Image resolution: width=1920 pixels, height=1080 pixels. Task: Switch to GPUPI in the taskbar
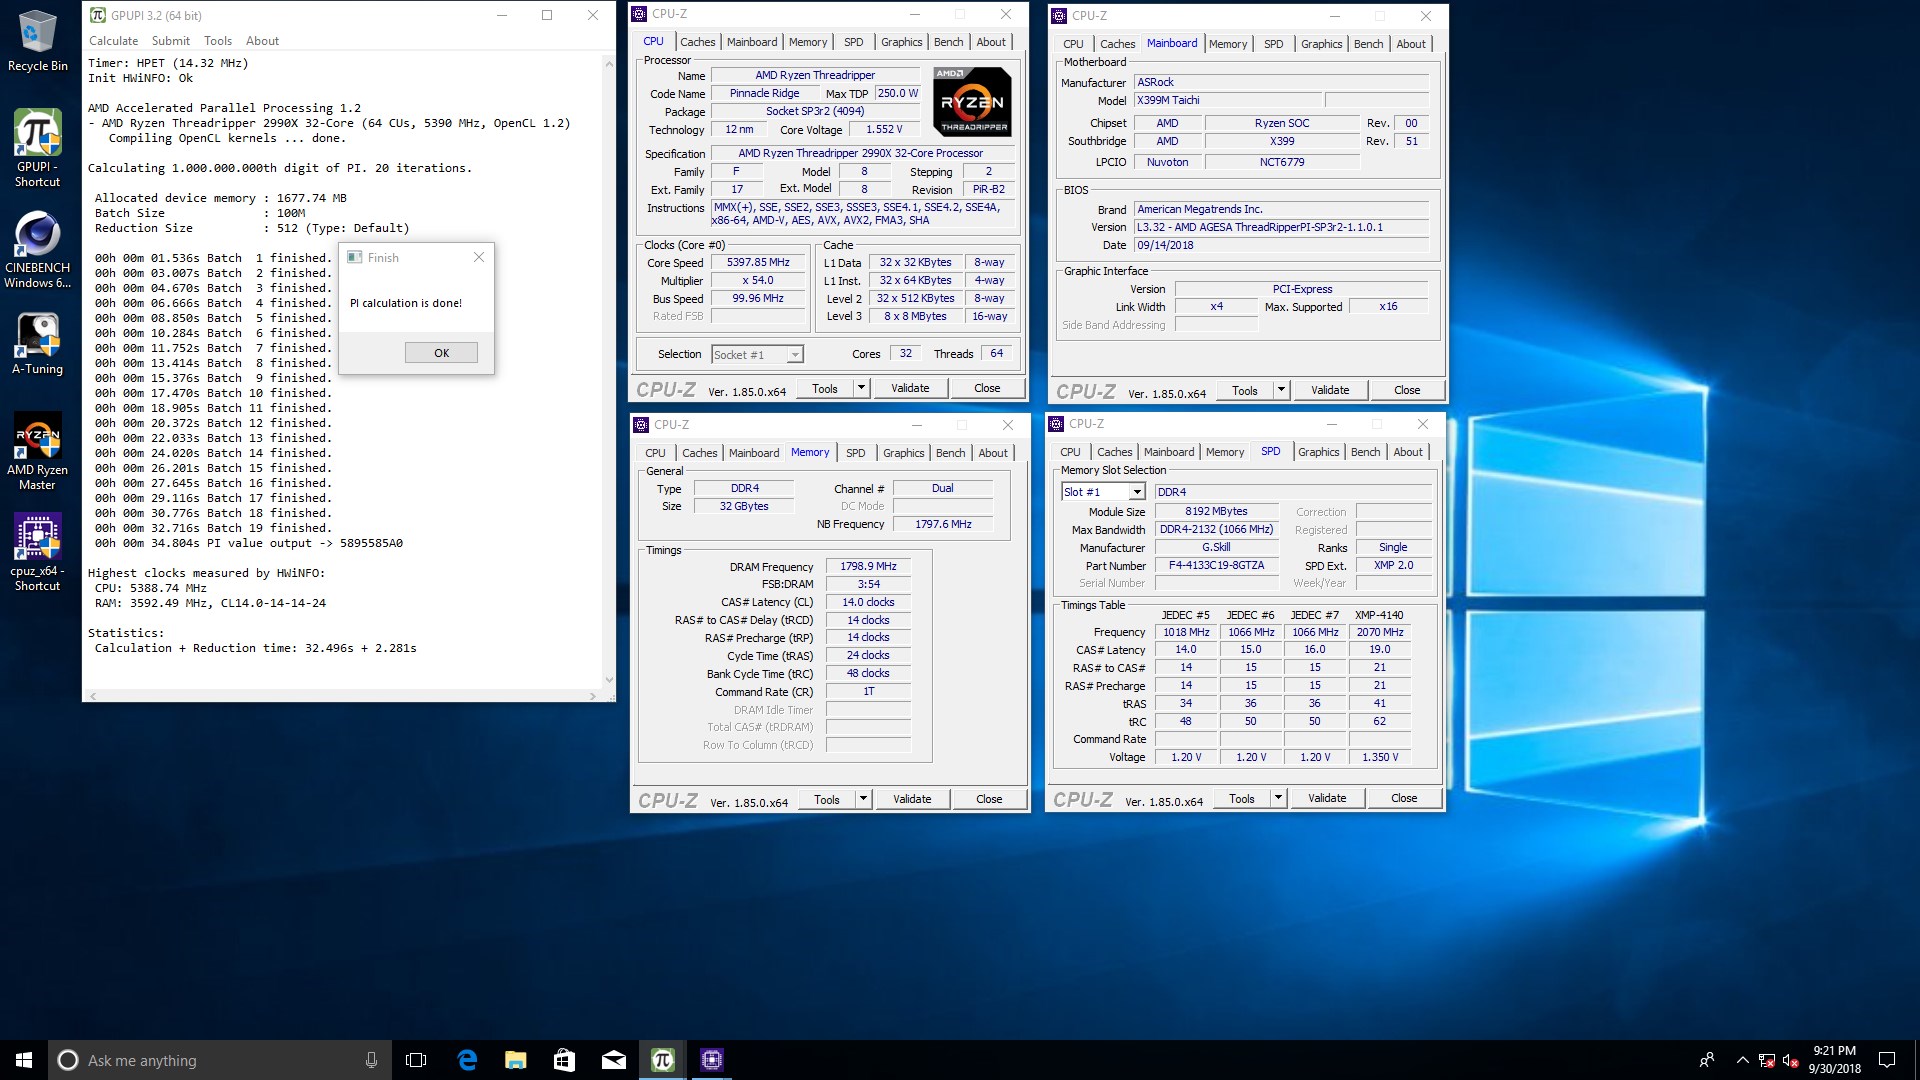[662, 1060]
